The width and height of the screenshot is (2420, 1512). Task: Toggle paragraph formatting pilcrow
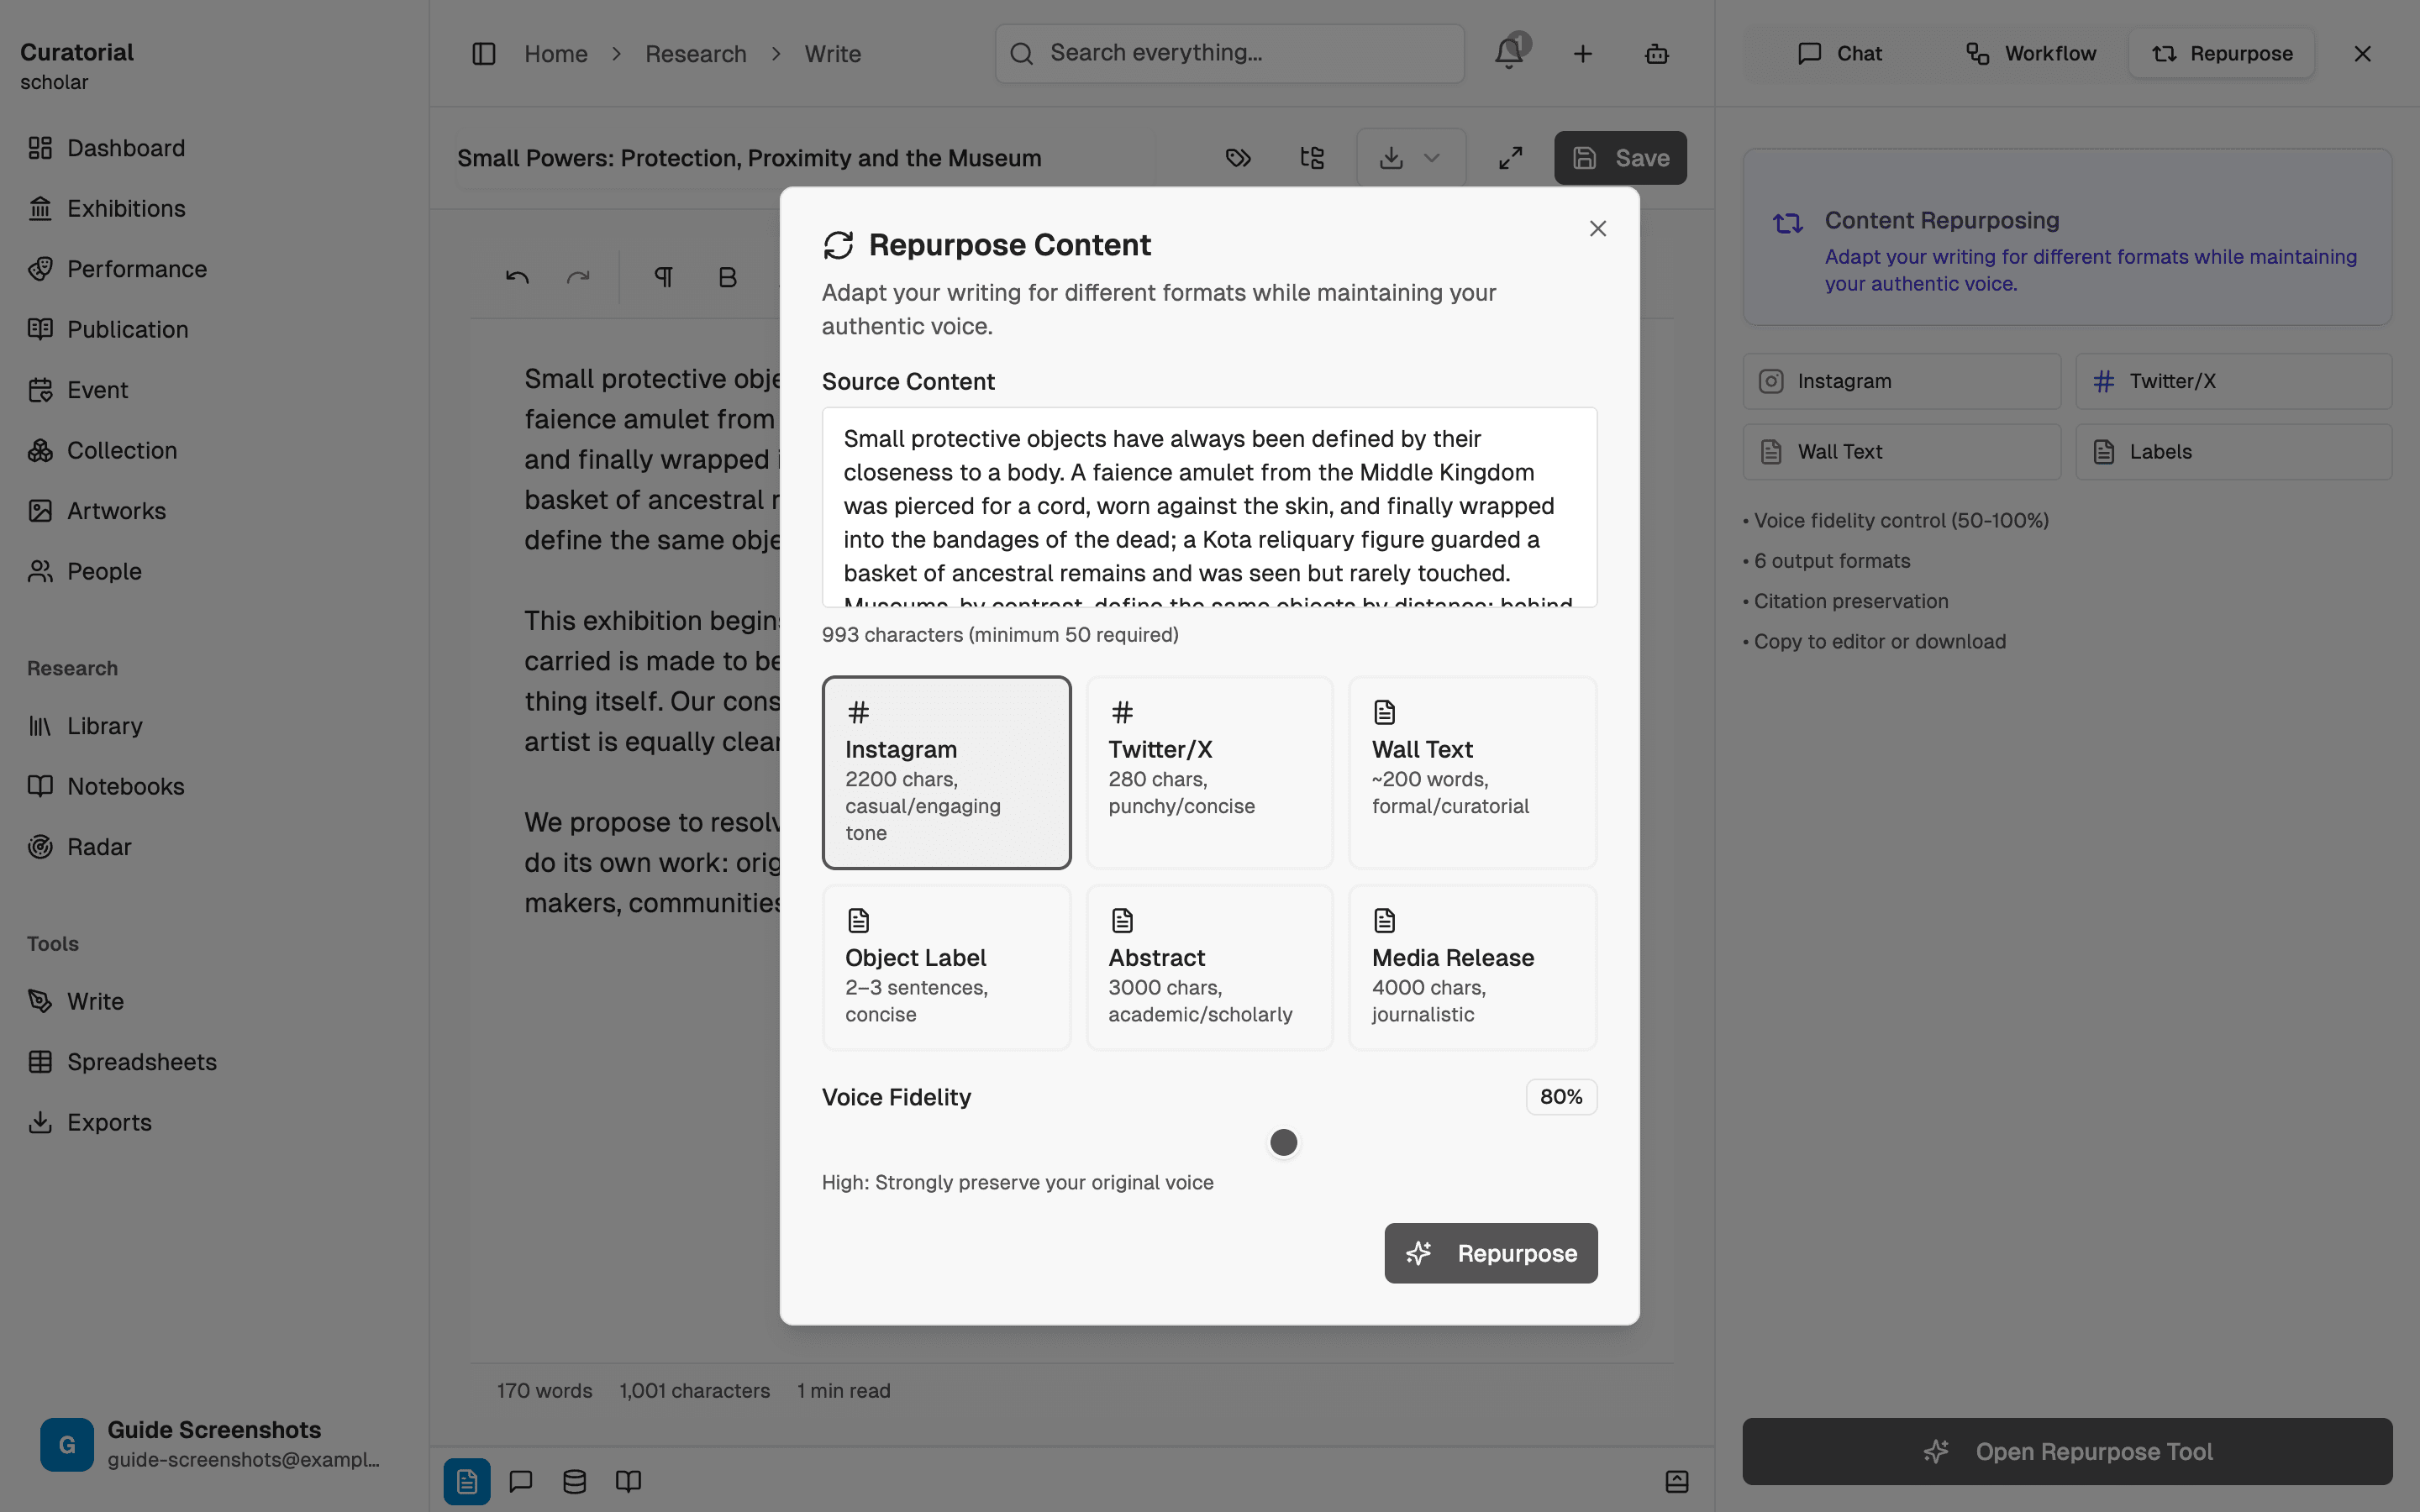pos(664,277)
